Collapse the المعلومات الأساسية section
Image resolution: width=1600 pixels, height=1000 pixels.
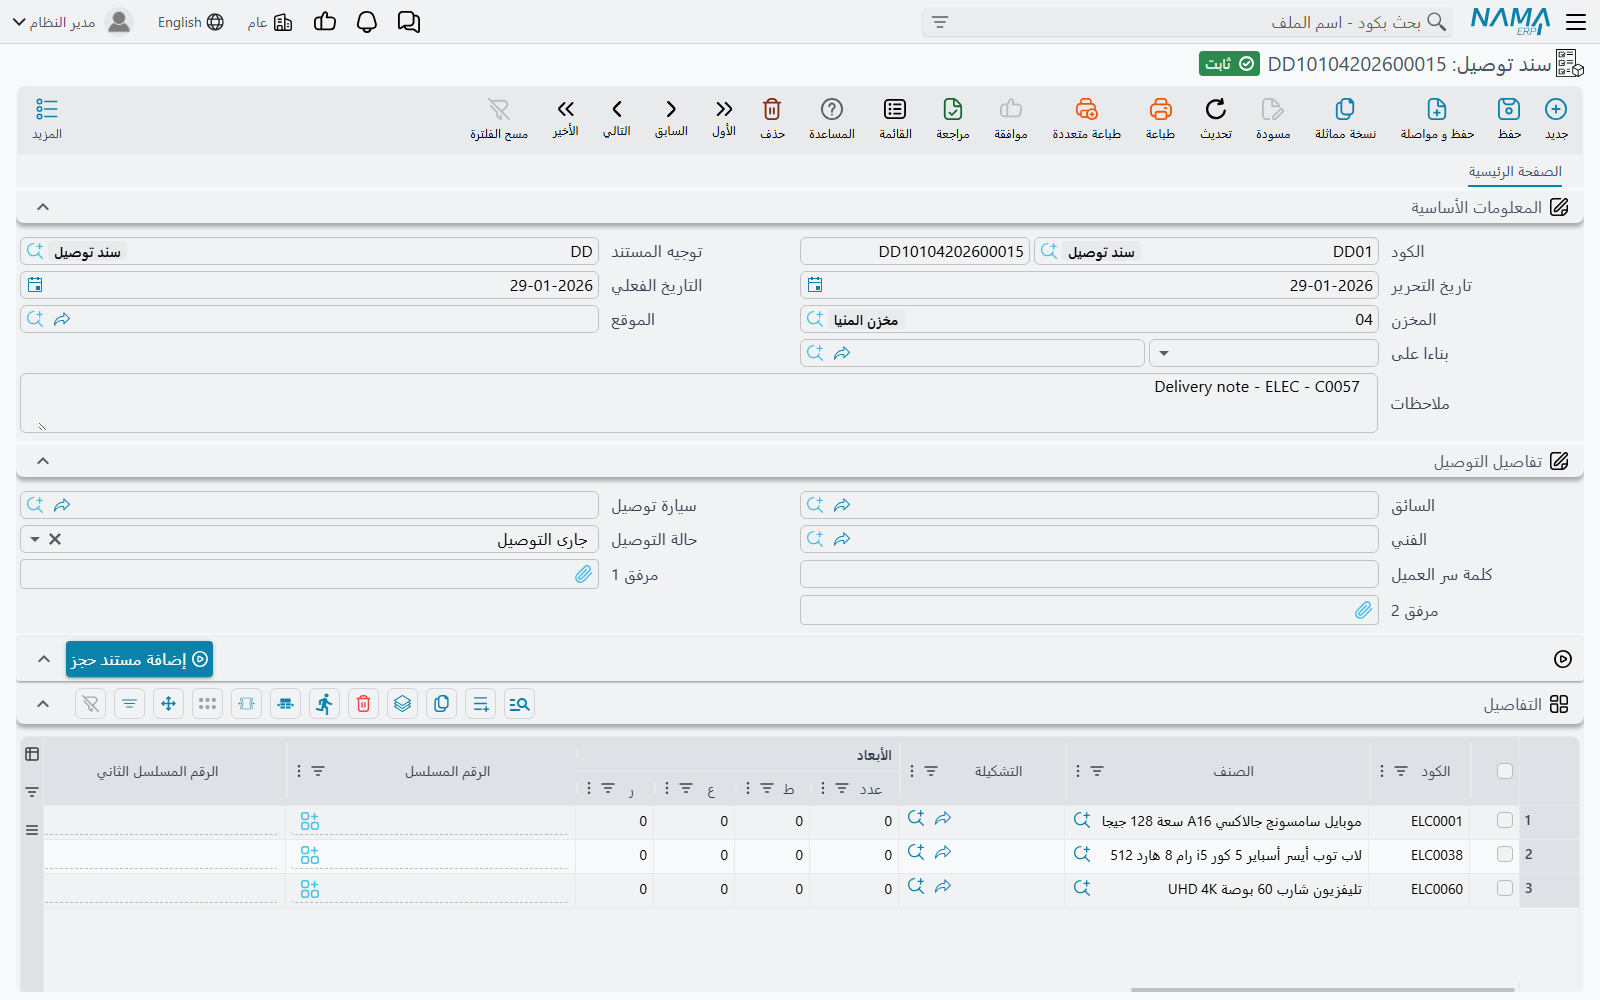point(43,207)
